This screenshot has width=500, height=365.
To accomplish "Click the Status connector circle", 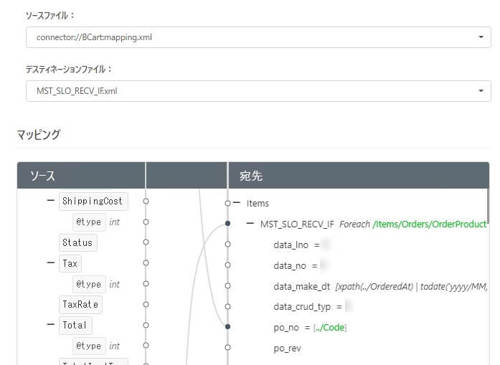I will [x=146, y=242].
